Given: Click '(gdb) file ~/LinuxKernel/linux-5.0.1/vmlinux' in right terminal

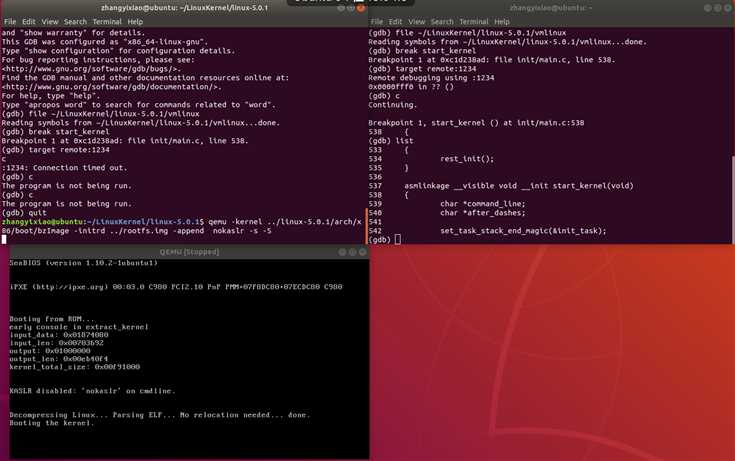Looking at the screenshot, I should 467,33.
